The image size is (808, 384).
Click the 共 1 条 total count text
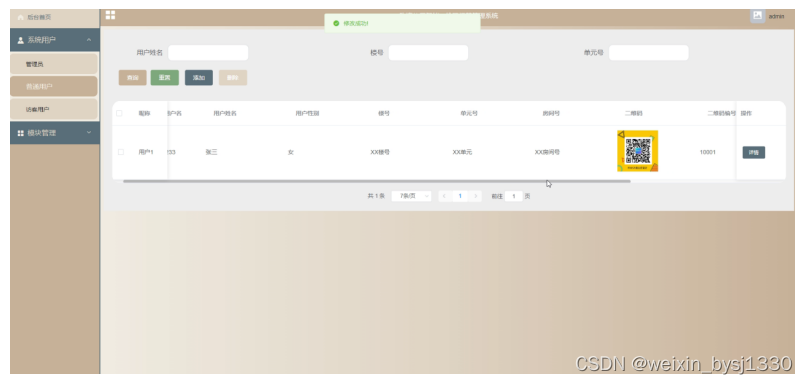tap(376, 196)
